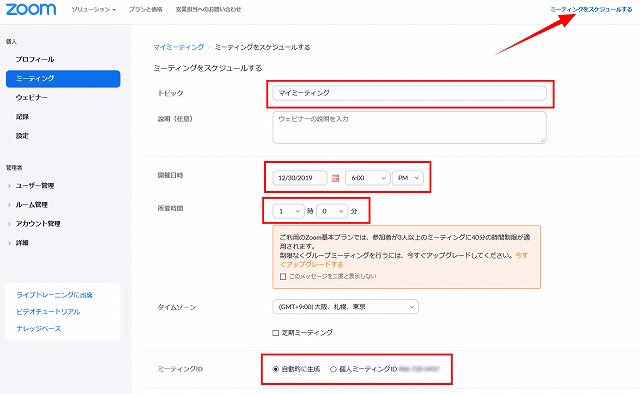The height and width of the screenshot is (394, 640).
Task: Open the duration hours dropdown
Action: [288, 211]
